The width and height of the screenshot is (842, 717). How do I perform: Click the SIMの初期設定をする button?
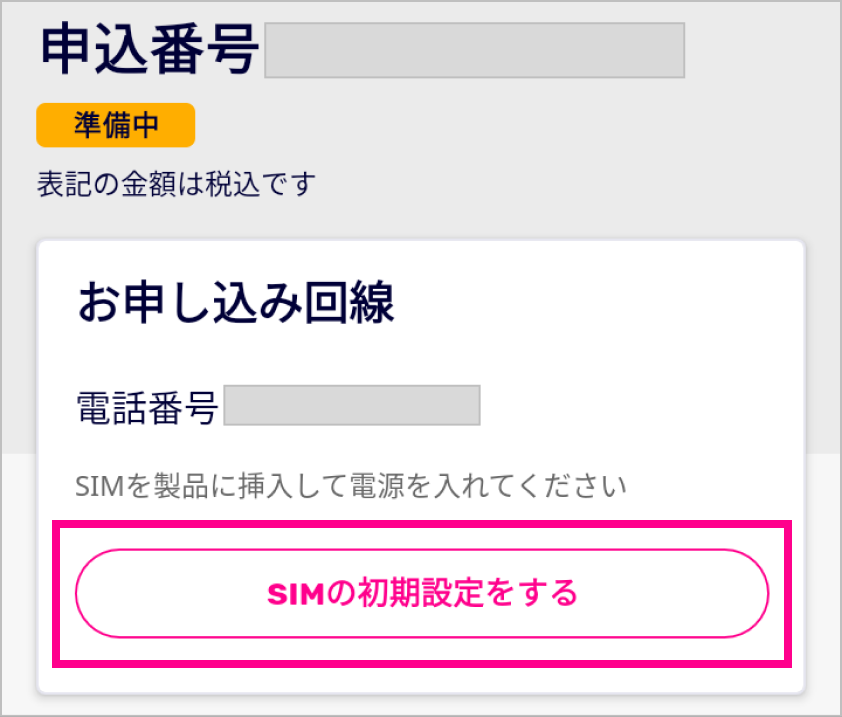tap(422, 593)
